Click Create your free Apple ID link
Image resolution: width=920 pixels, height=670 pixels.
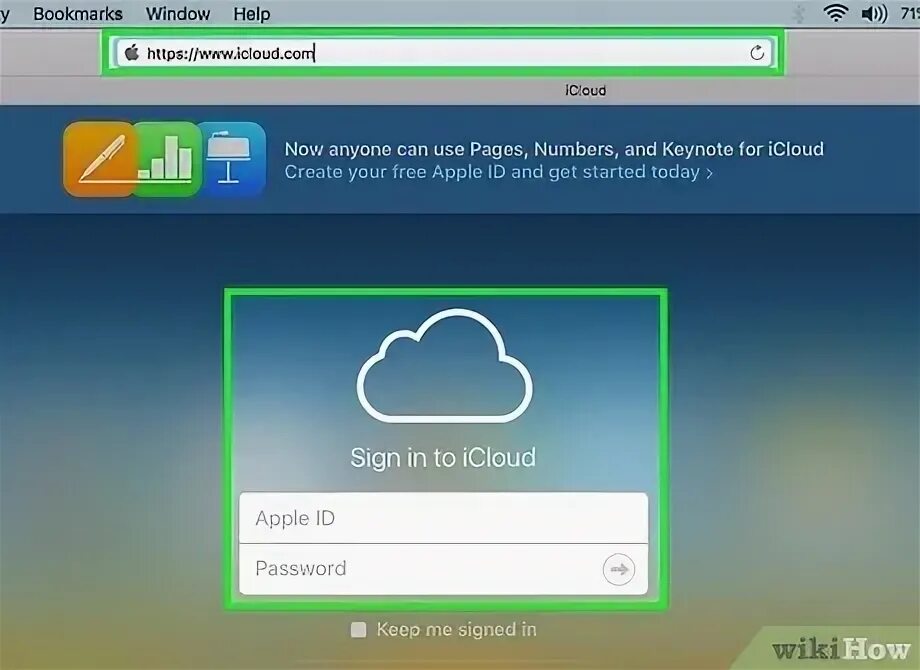click(498, 172)
